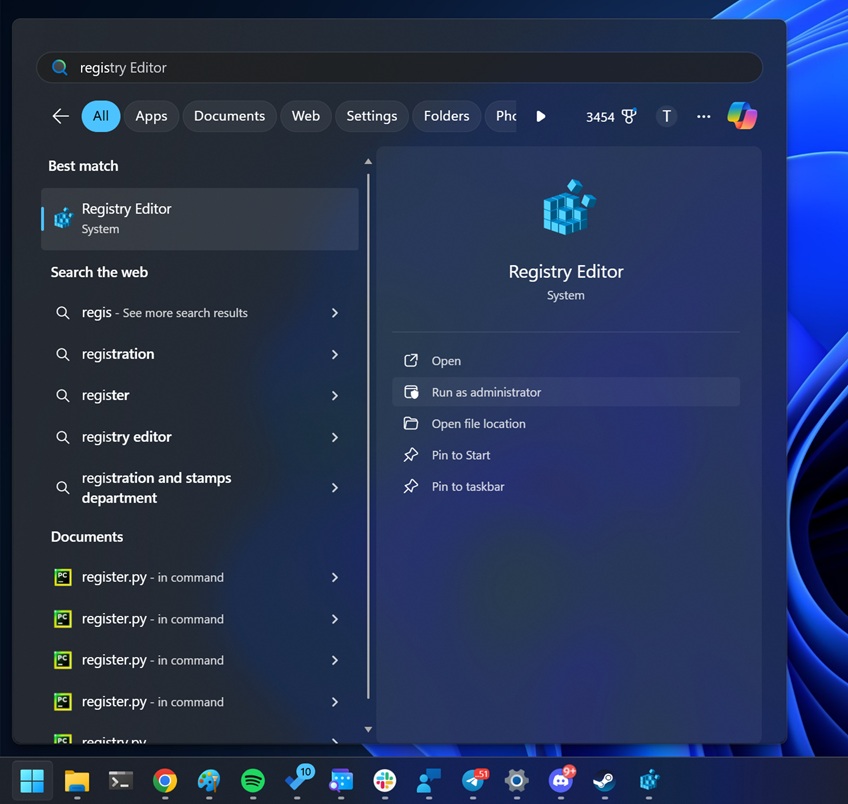Screen dimensions: 848x804
Task: Open Spotify from the taskbar
Action: 253,781
